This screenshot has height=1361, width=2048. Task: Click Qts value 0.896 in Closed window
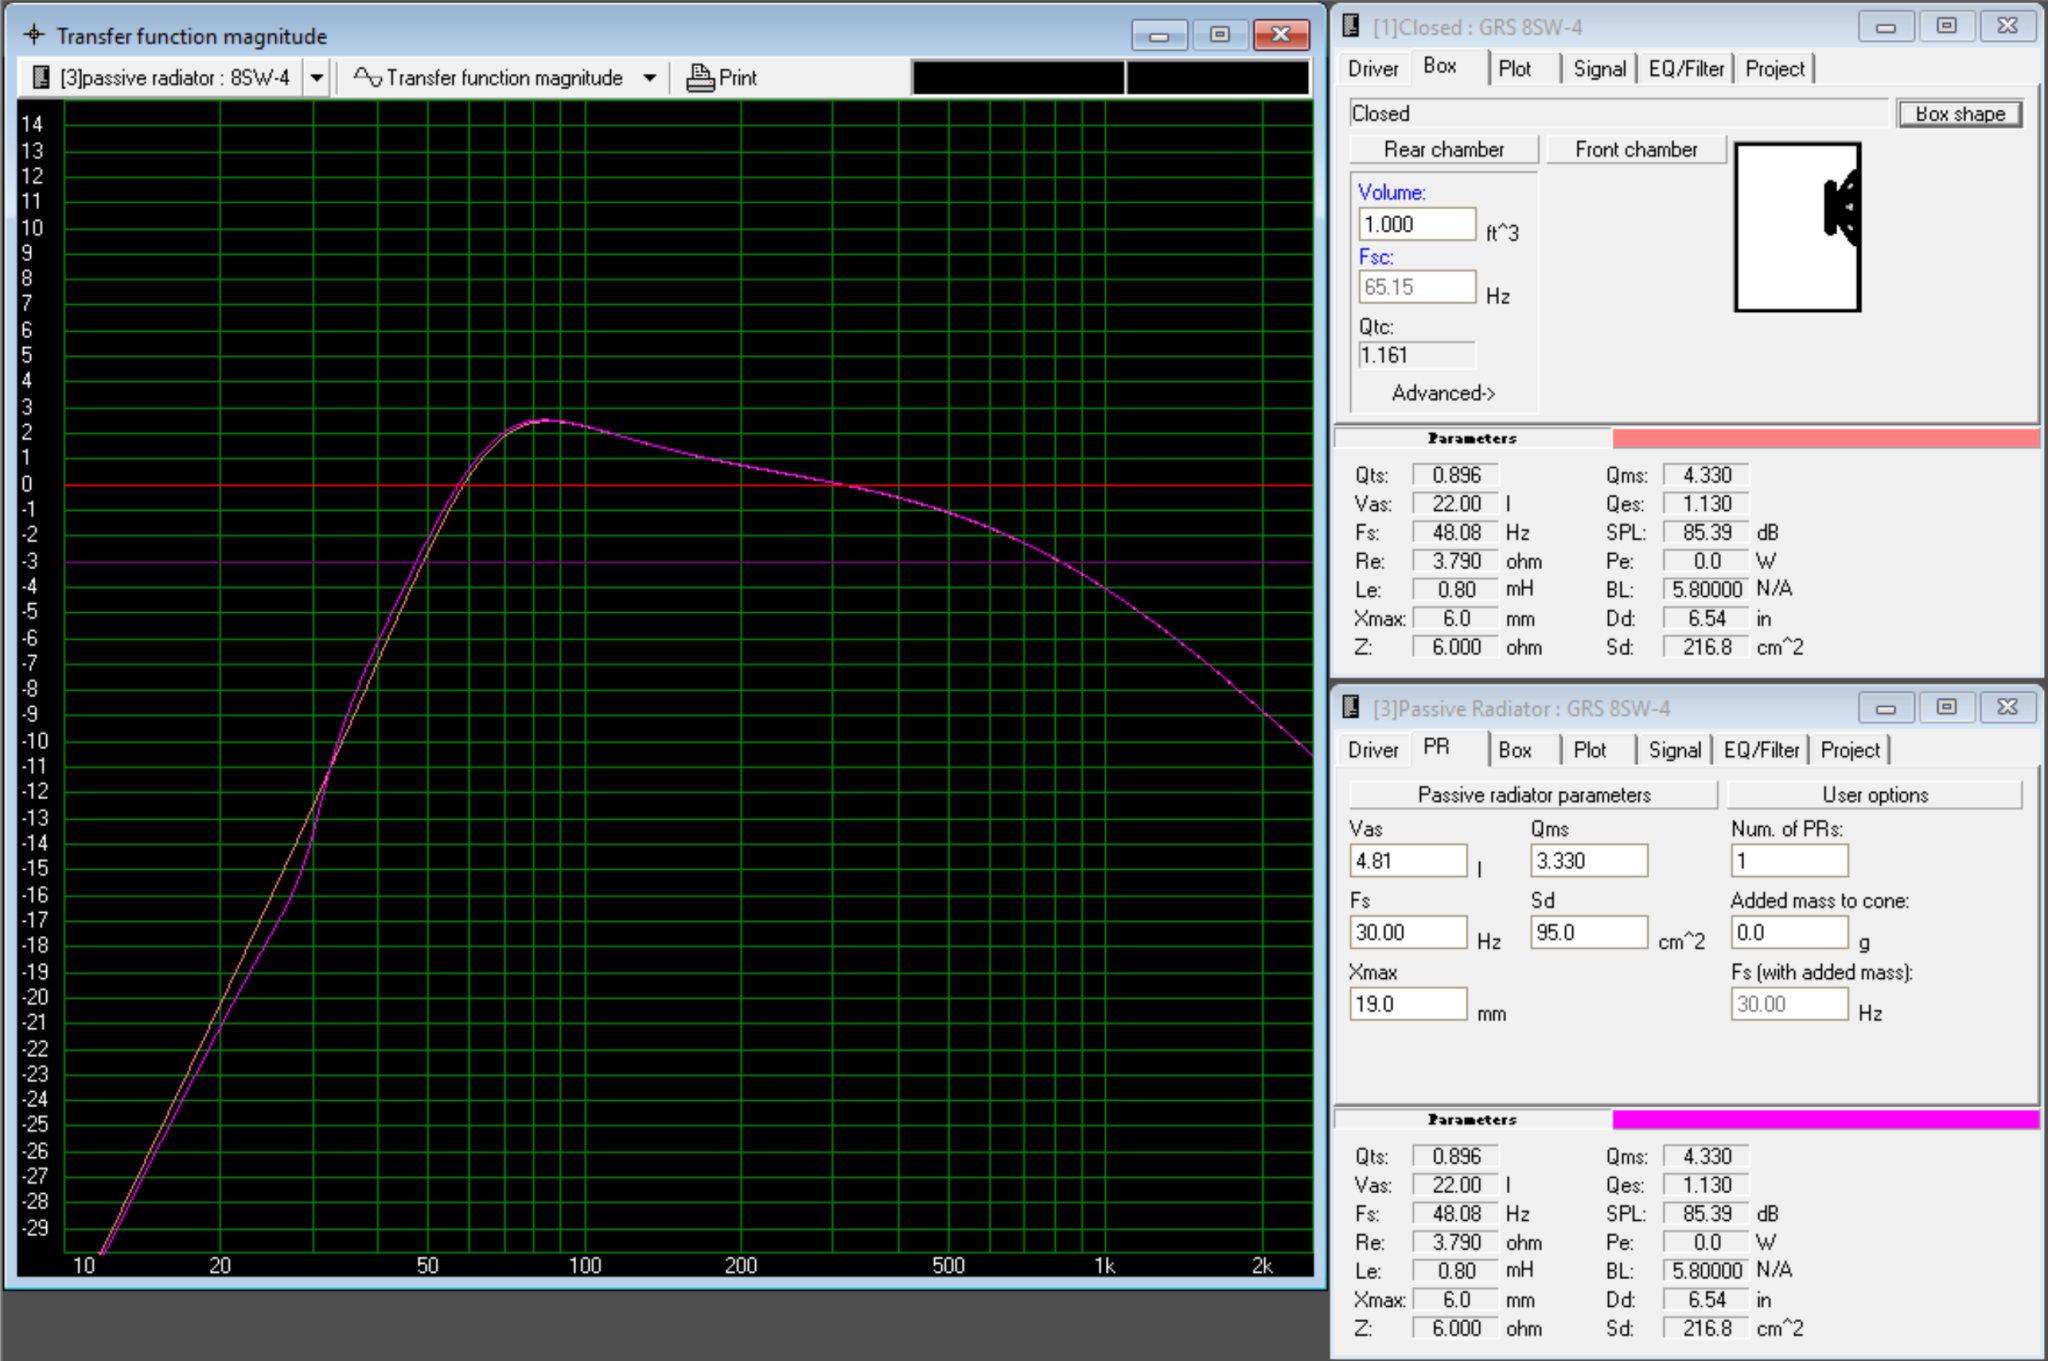point(1455,475)
